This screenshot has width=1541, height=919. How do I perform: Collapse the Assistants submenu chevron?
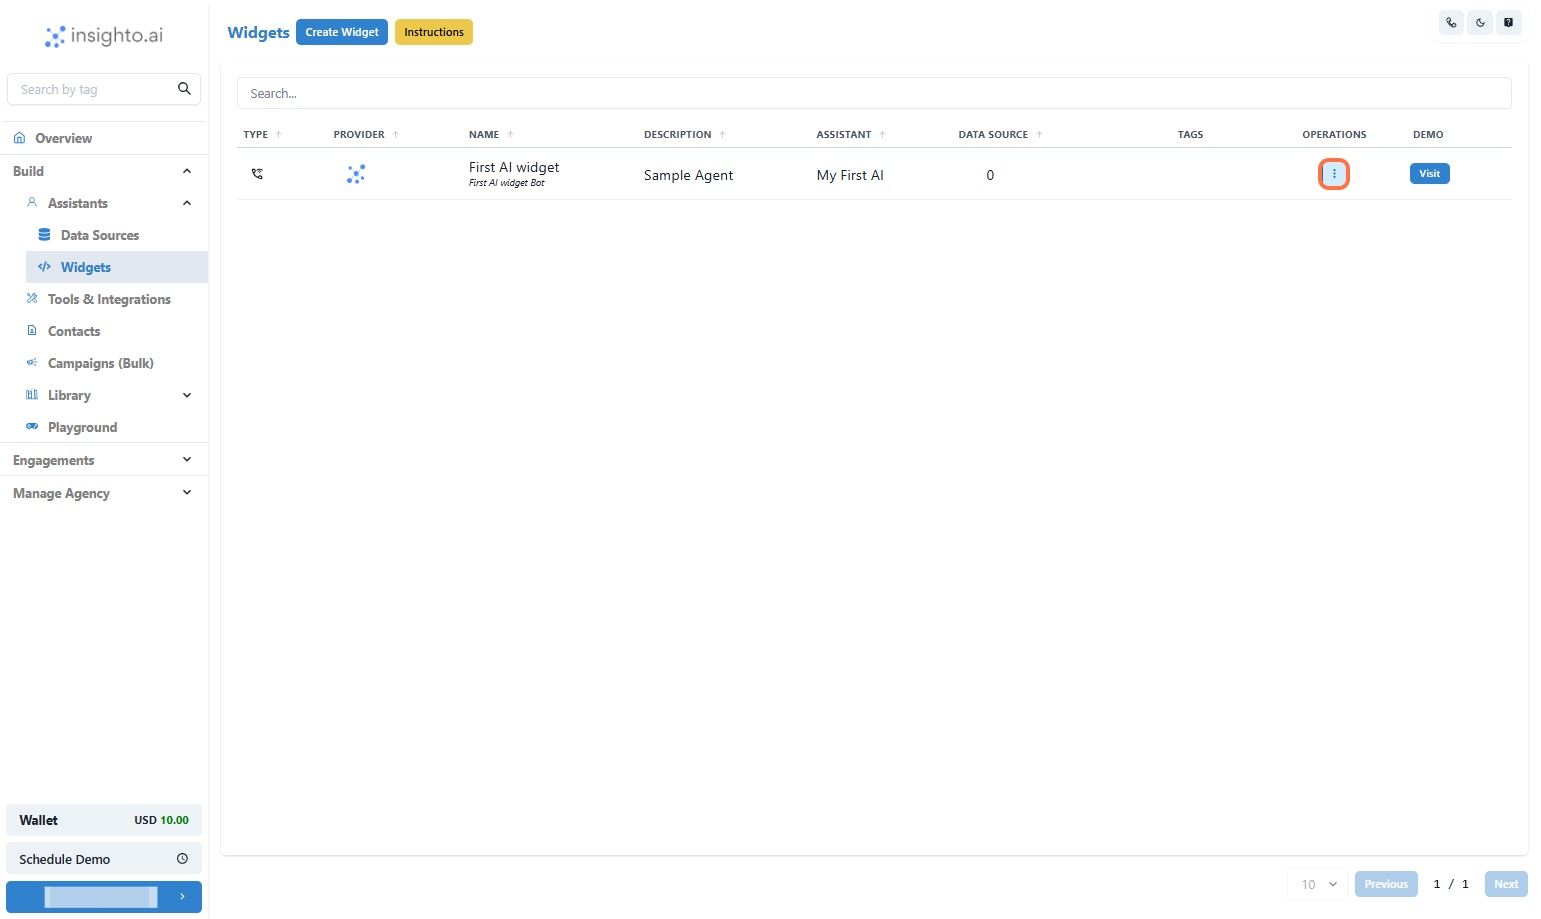coord(187,203)
